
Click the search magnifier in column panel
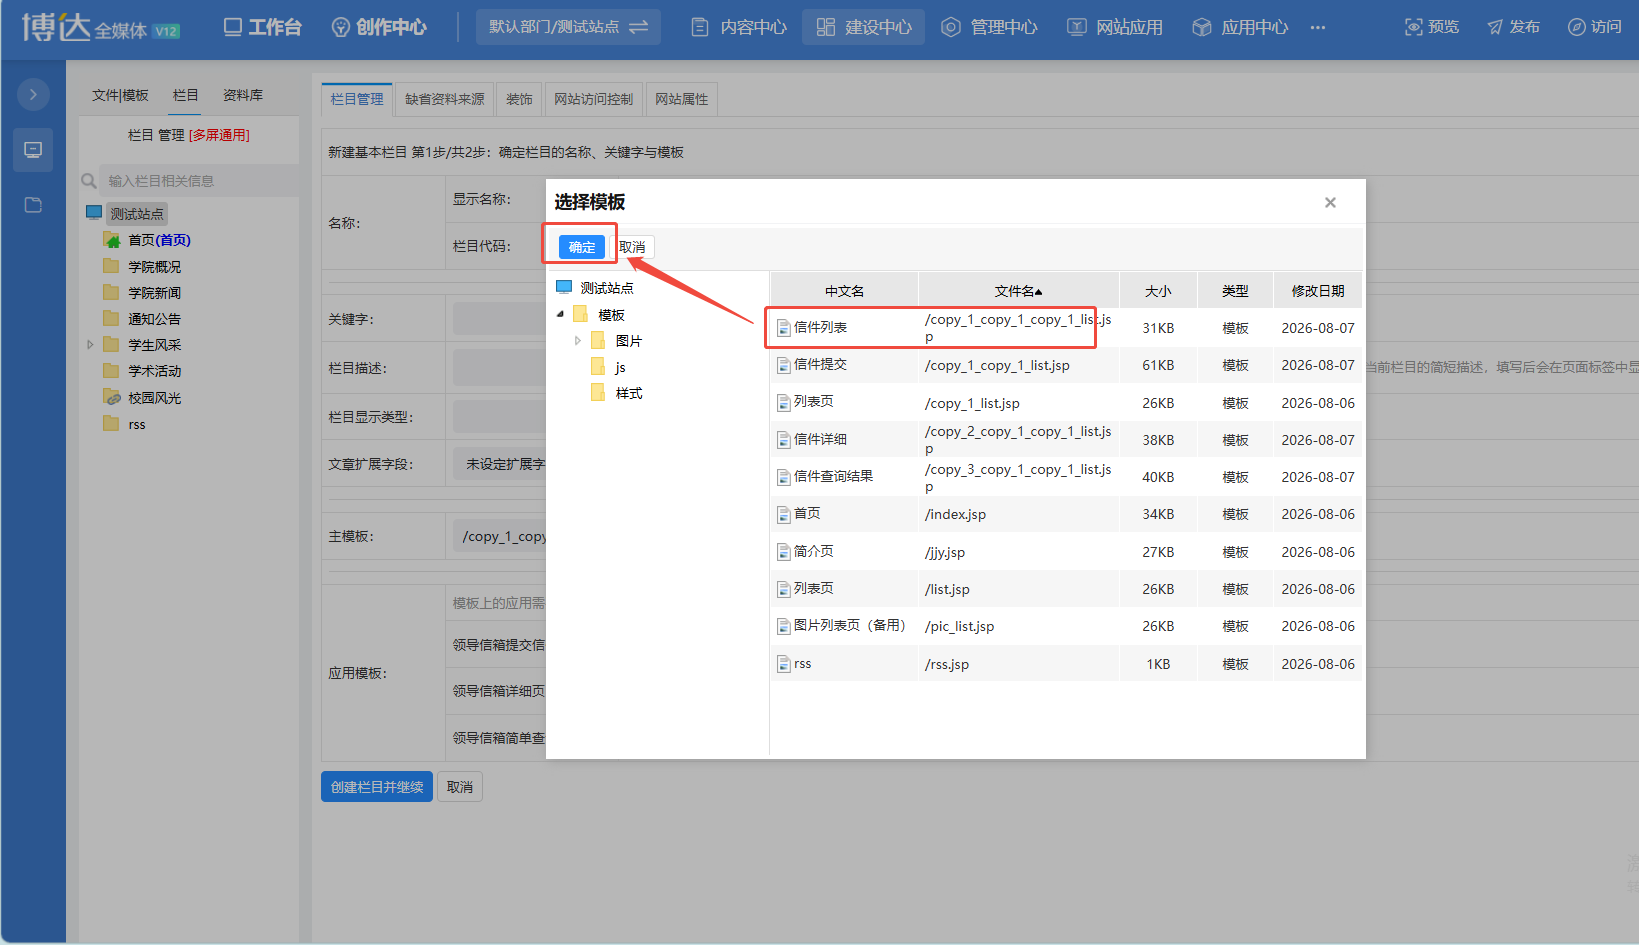(x=89, y=181)
